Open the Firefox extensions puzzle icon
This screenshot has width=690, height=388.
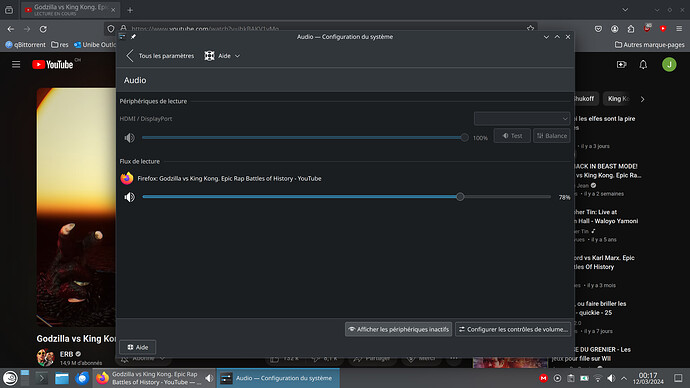pos(631,29)
